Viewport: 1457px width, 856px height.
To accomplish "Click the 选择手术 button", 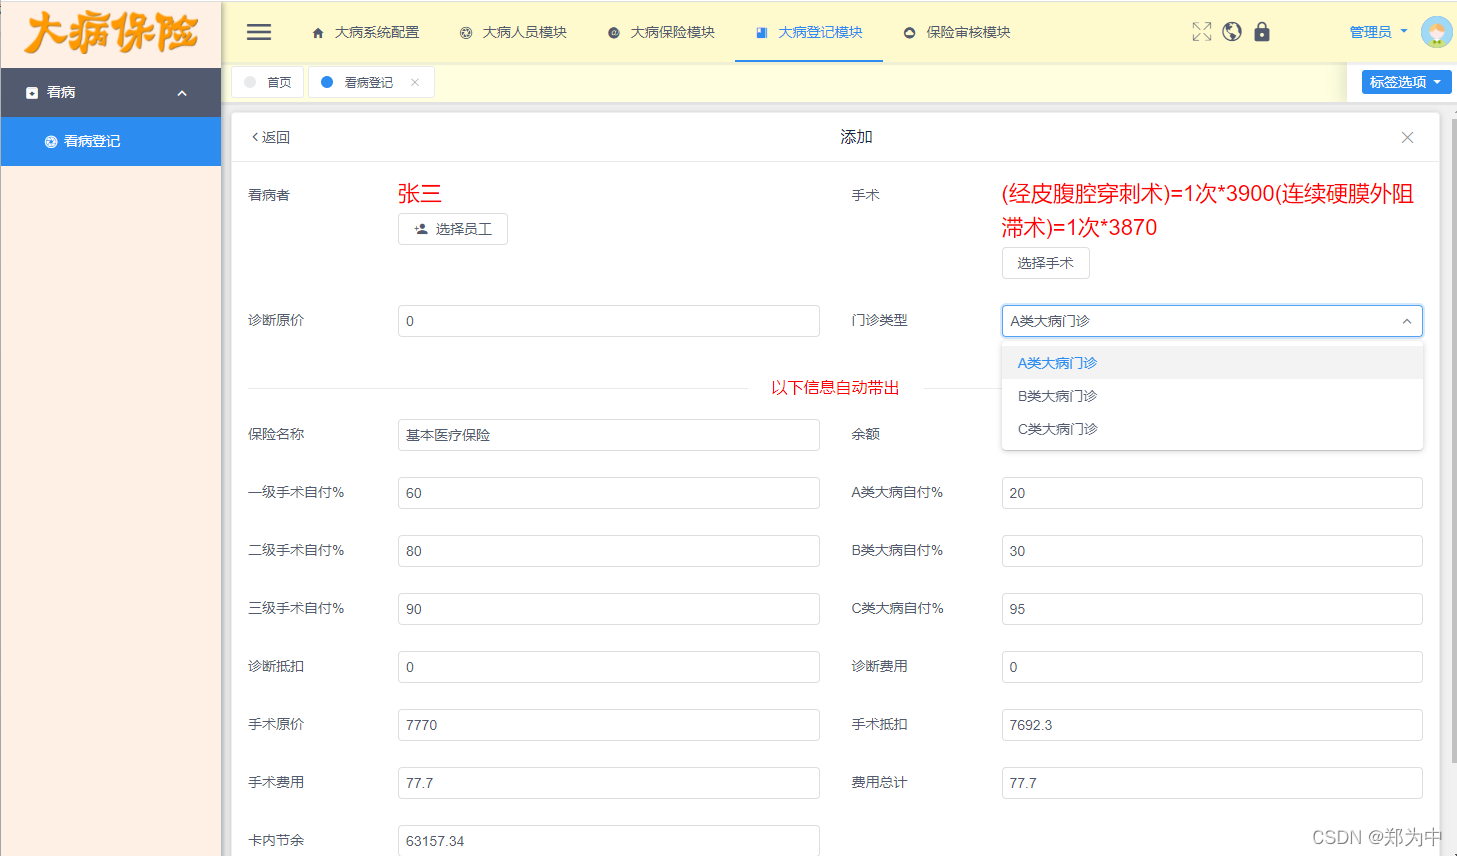I will pos(1045,263).
